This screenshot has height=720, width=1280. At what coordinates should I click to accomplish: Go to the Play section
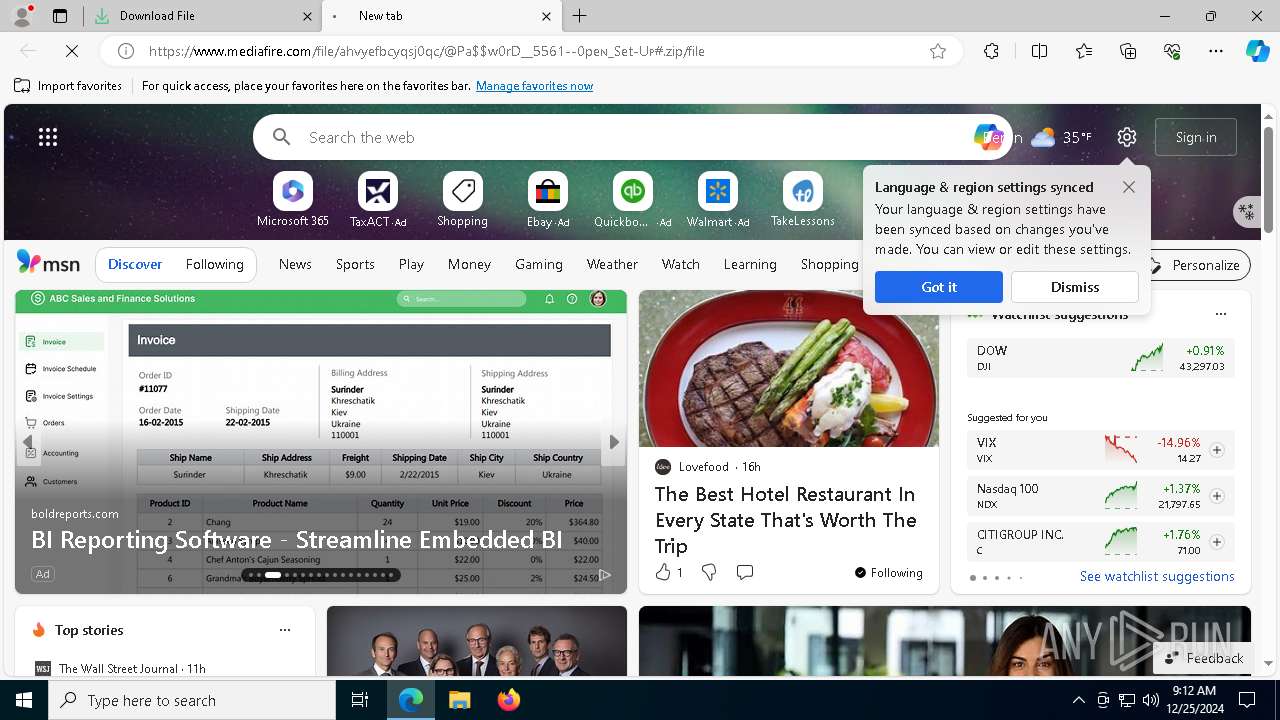411,265
